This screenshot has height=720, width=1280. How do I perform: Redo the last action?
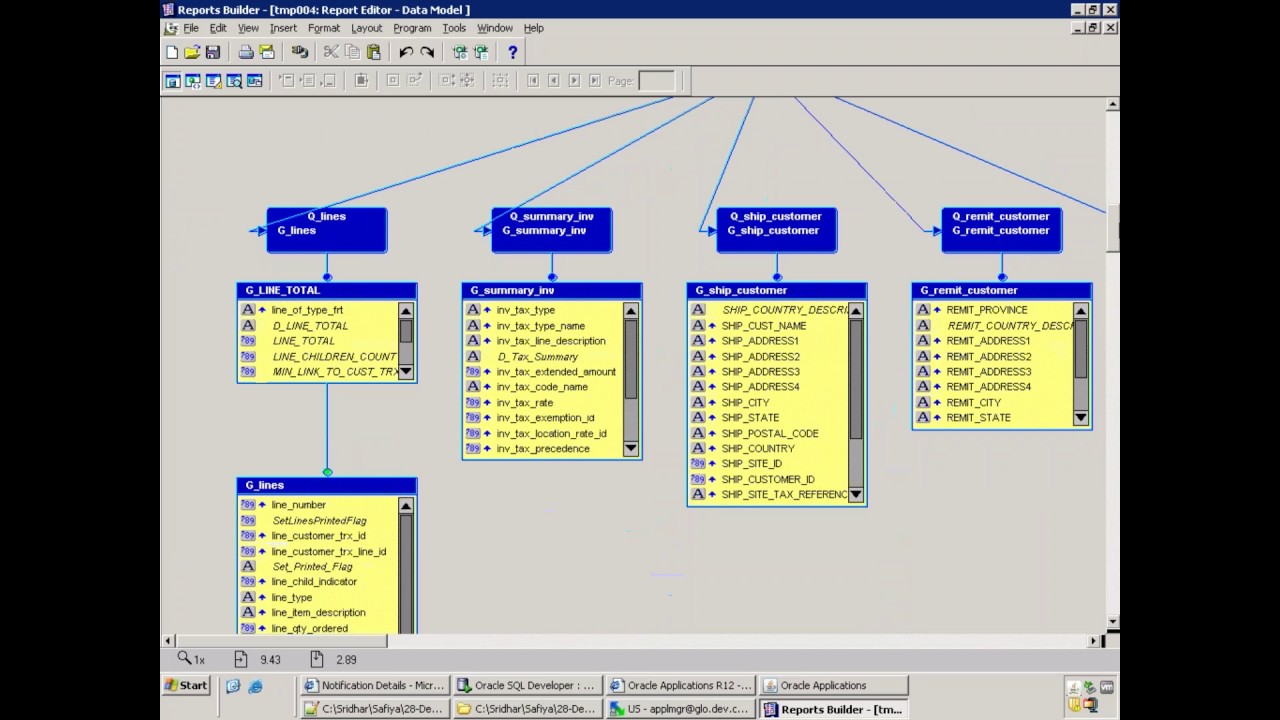[427, 52]
